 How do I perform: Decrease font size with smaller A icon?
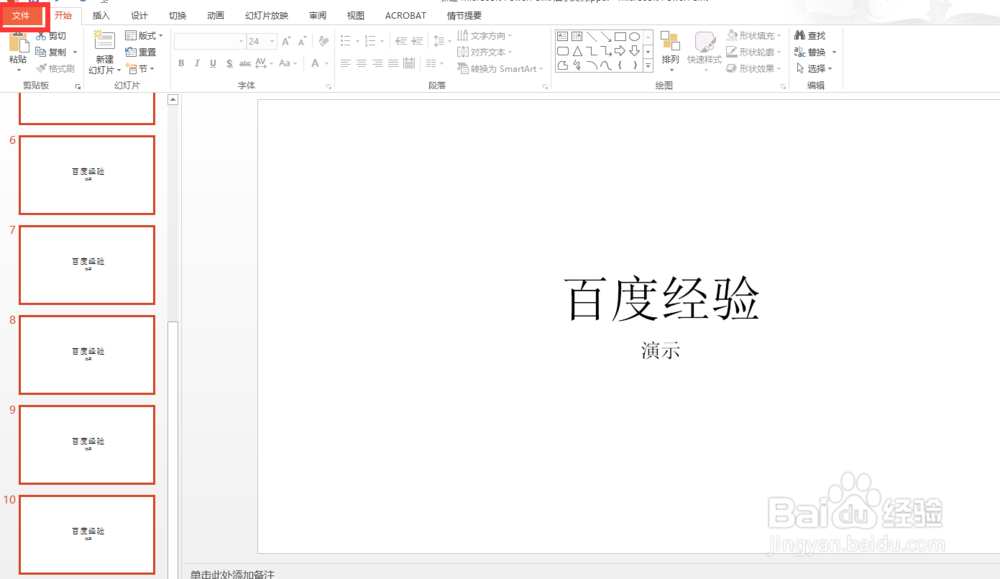click(302, 41)
